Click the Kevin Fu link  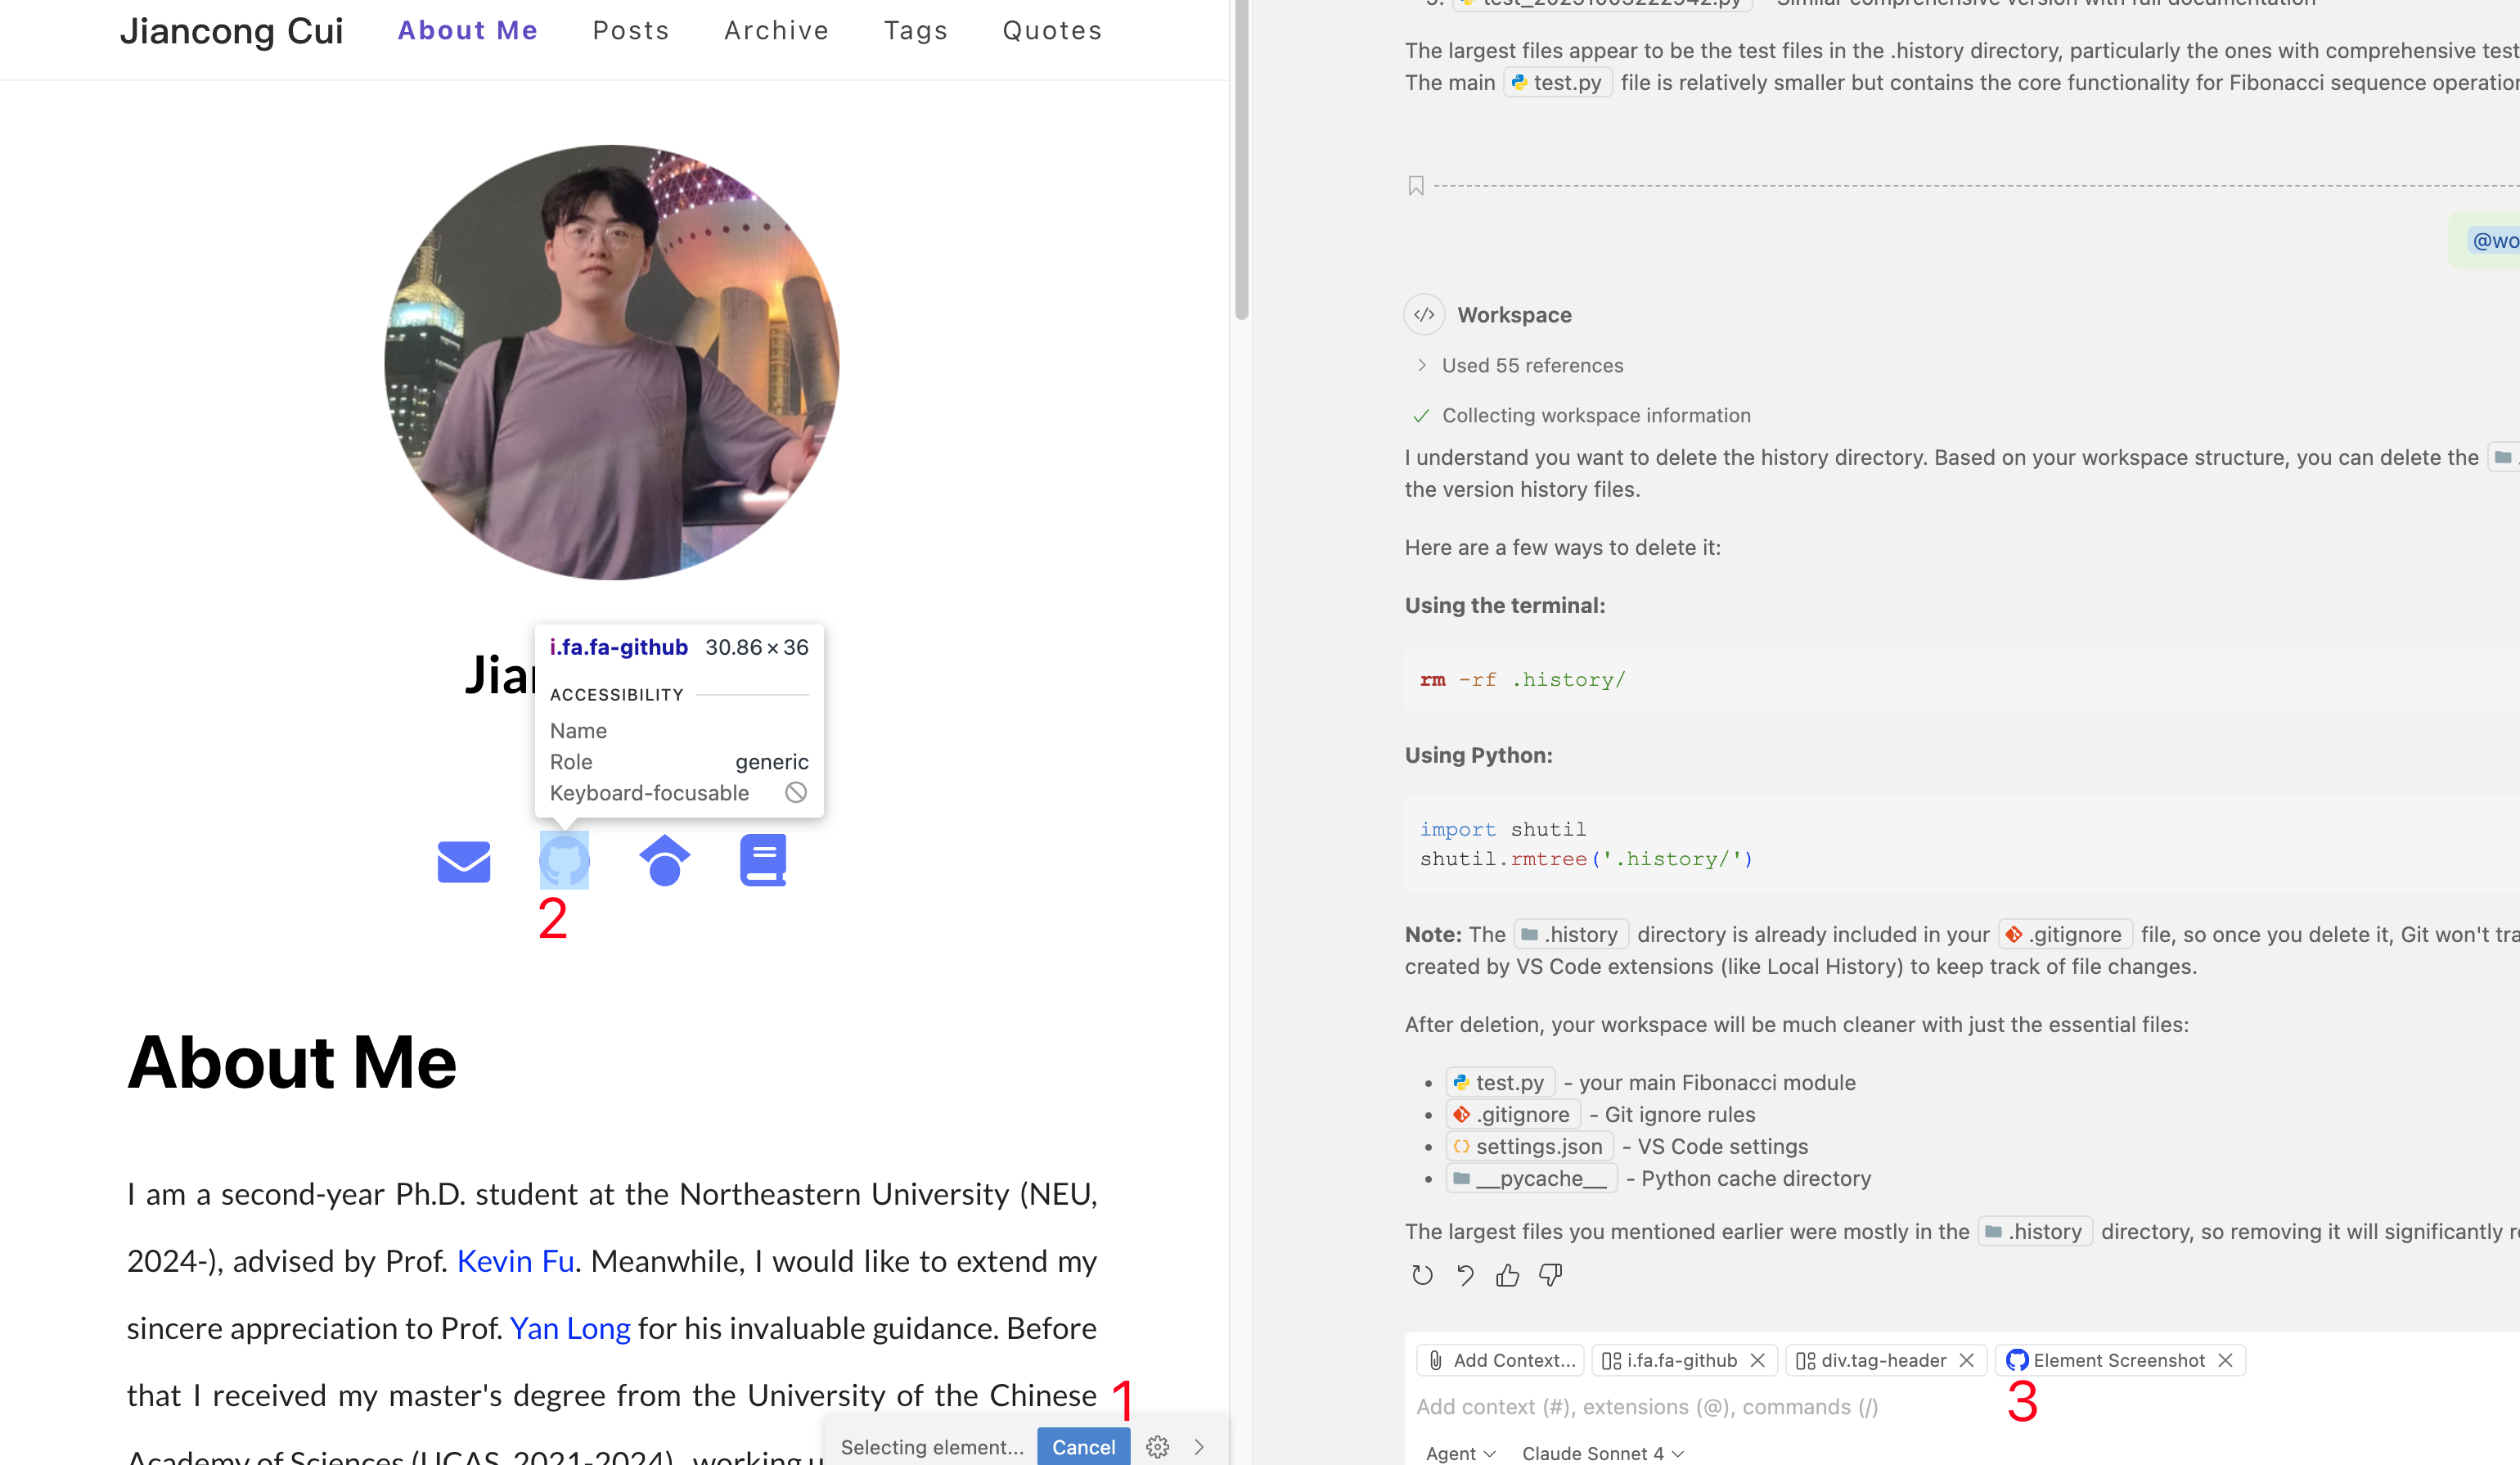click(515, 1262)
